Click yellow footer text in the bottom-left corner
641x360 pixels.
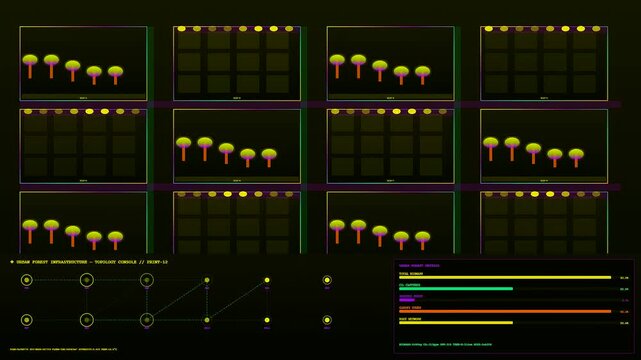point(63,349)
